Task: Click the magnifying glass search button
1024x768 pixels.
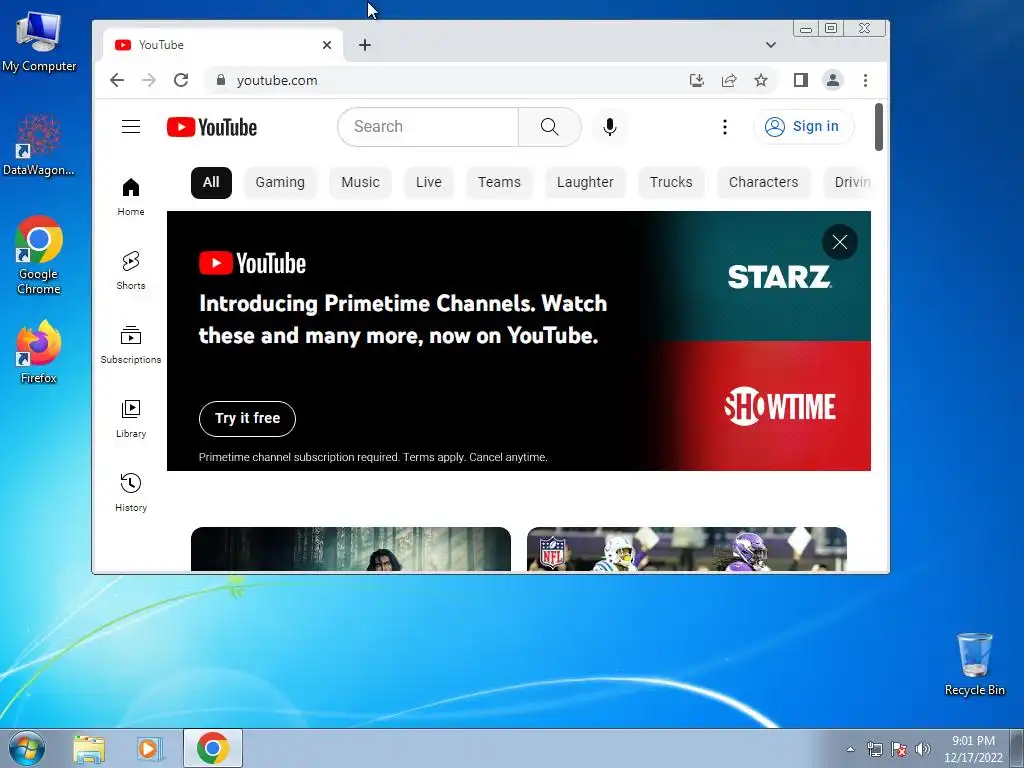Action: [x=549, y=127]
